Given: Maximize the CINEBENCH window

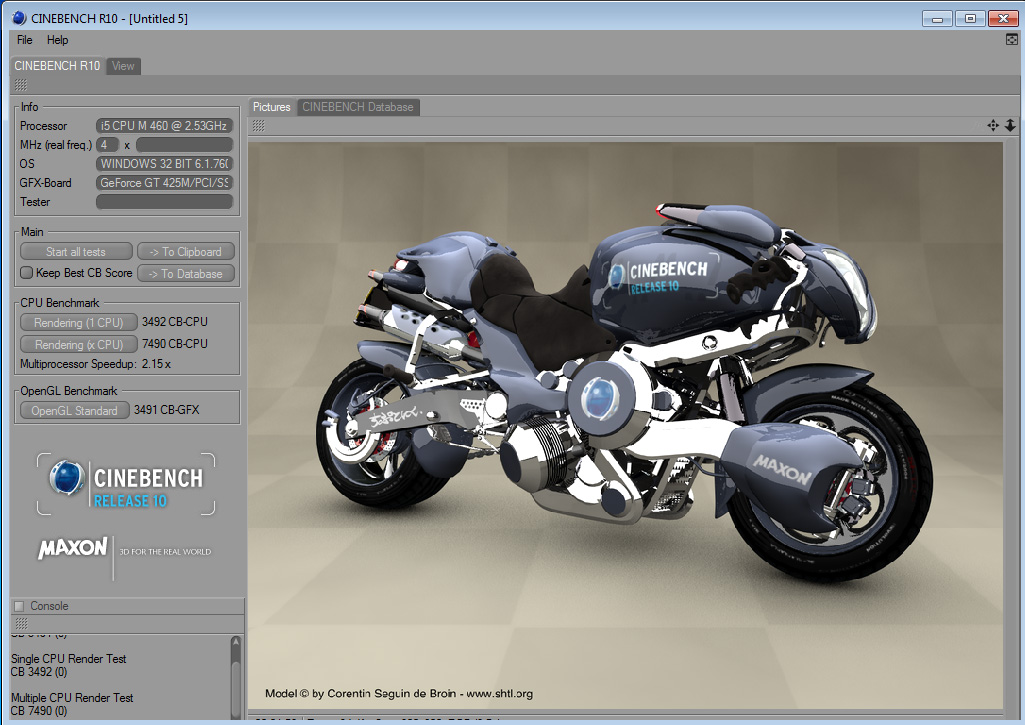Looking at the screenshot, I should (x=970, y=18).
